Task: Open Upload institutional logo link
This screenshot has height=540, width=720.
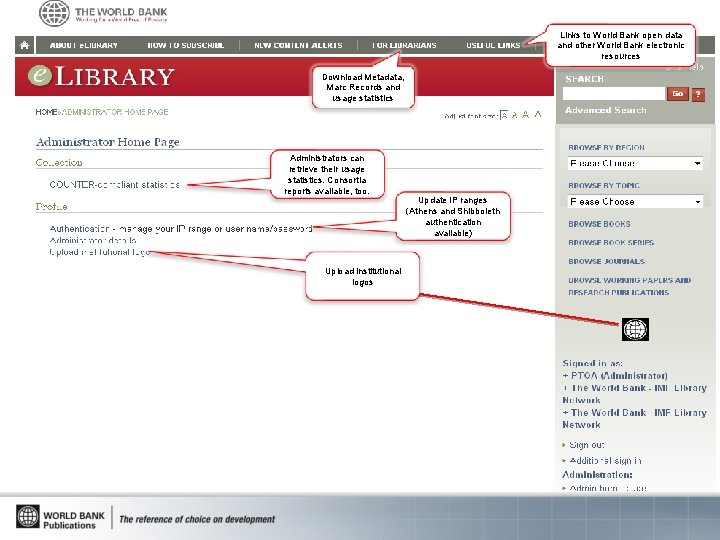Action: click(100, 252)
